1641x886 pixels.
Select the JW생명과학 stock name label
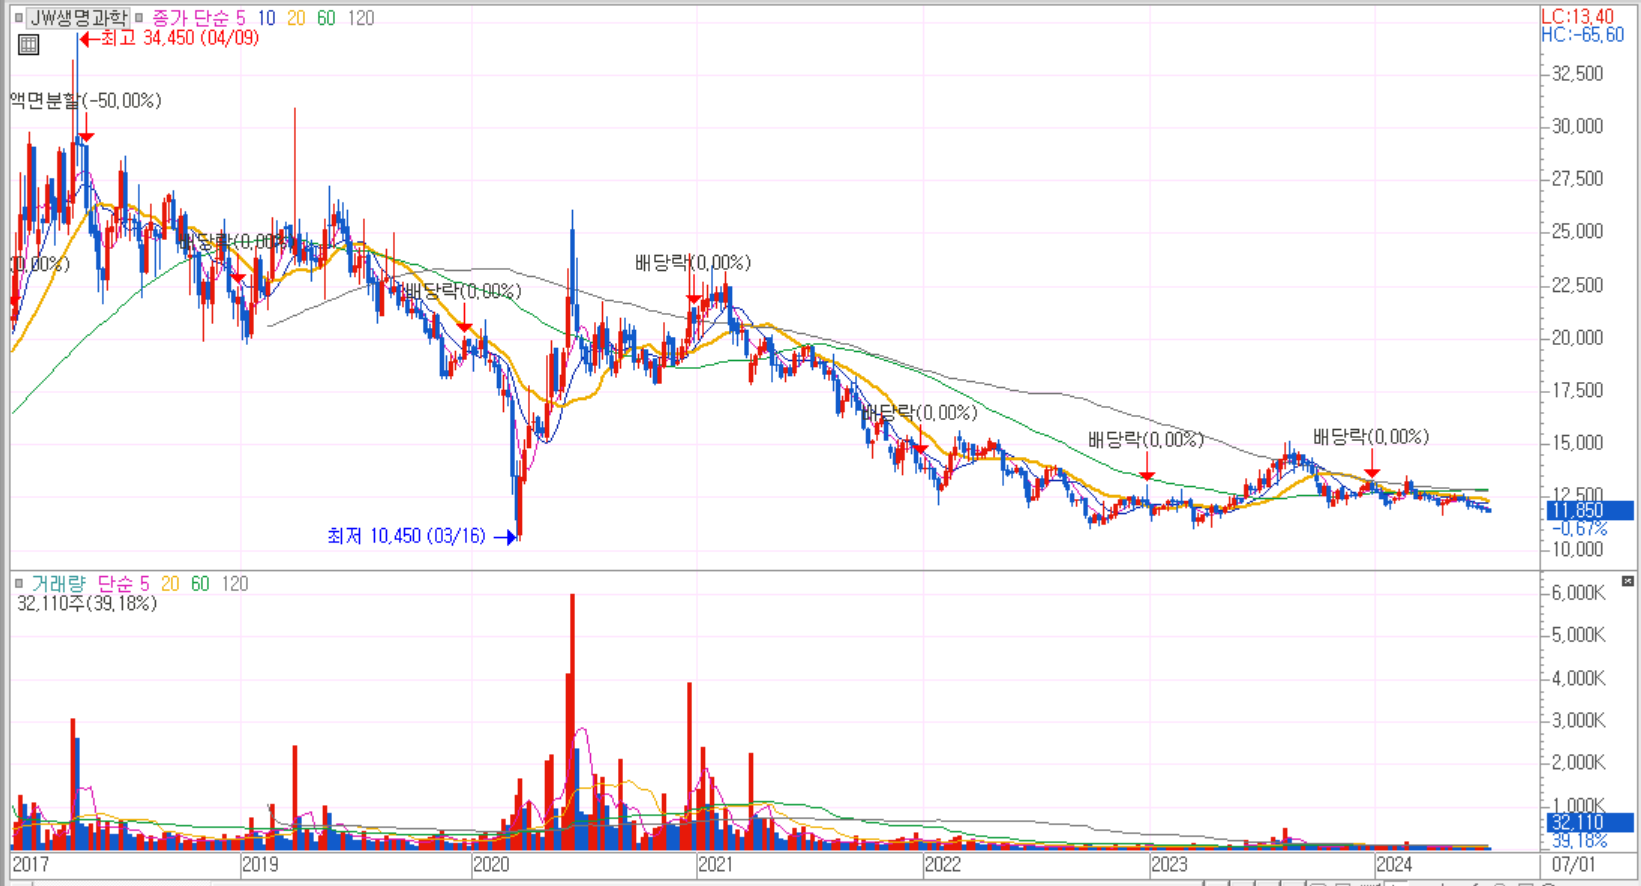(79, 18)
